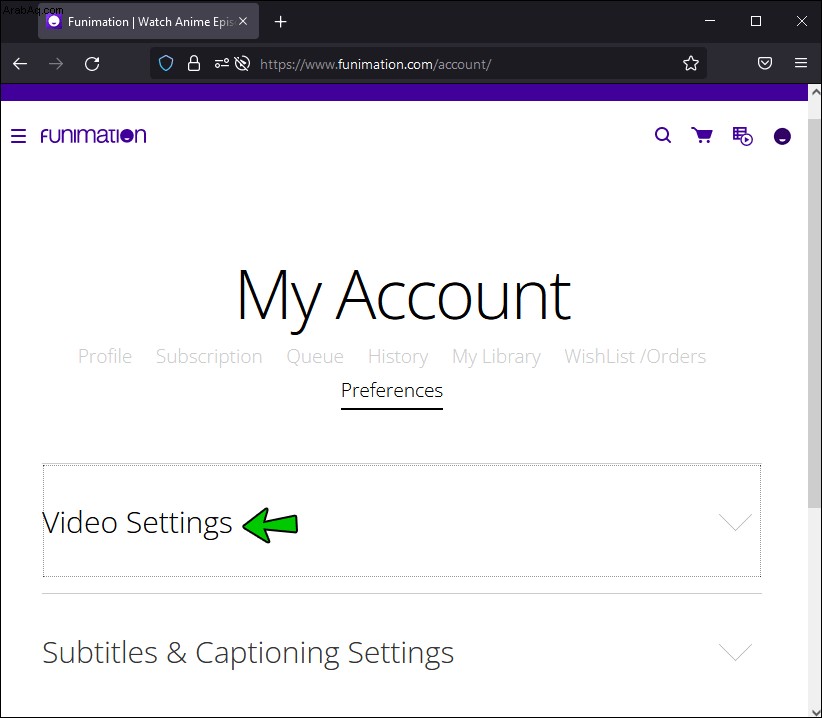
Task: Click the Funimation logo
Action: pos(93,136)
